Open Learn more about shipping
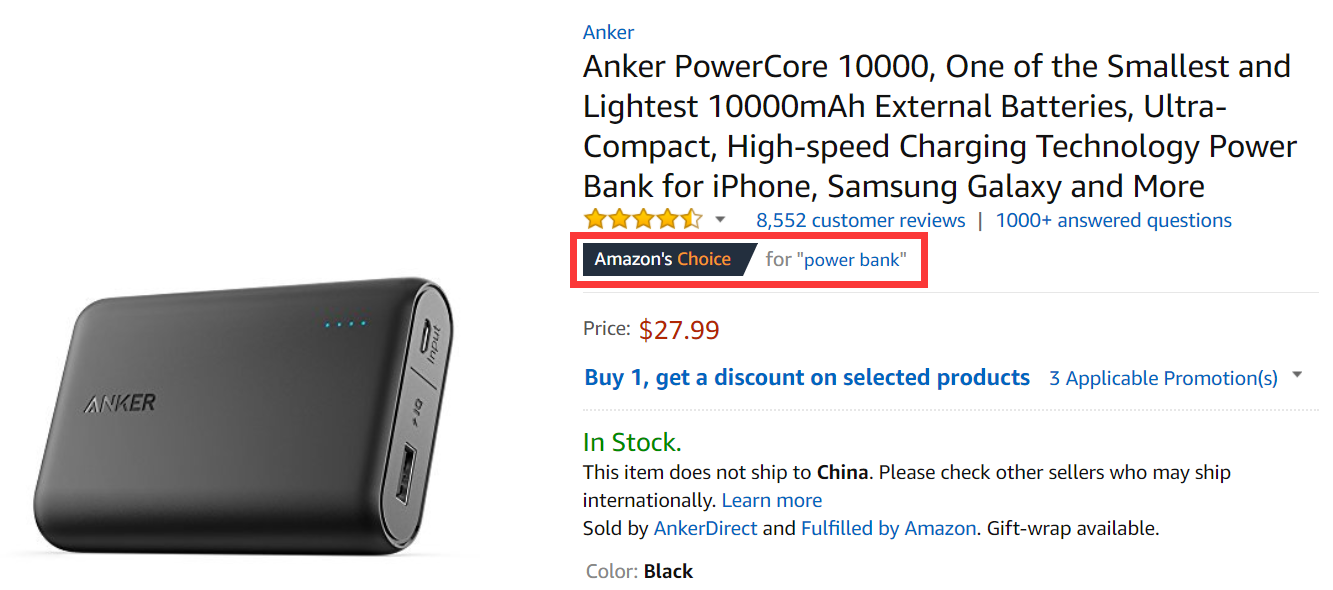The width and height of the screenshot is (1333, 590). pyautogui.click(x=772, y=500)
